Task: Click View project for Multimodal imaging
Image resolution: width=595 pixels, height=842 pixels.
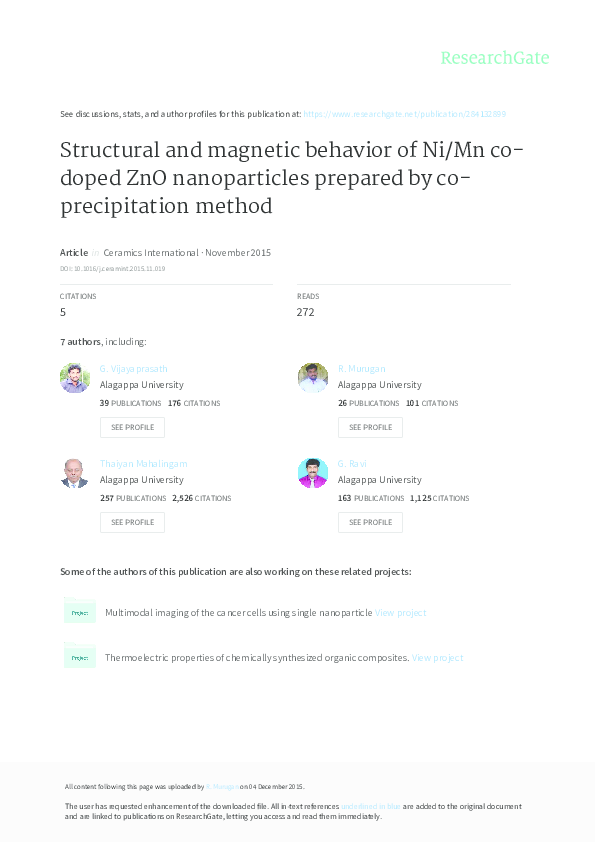Action: click(400, 611)
